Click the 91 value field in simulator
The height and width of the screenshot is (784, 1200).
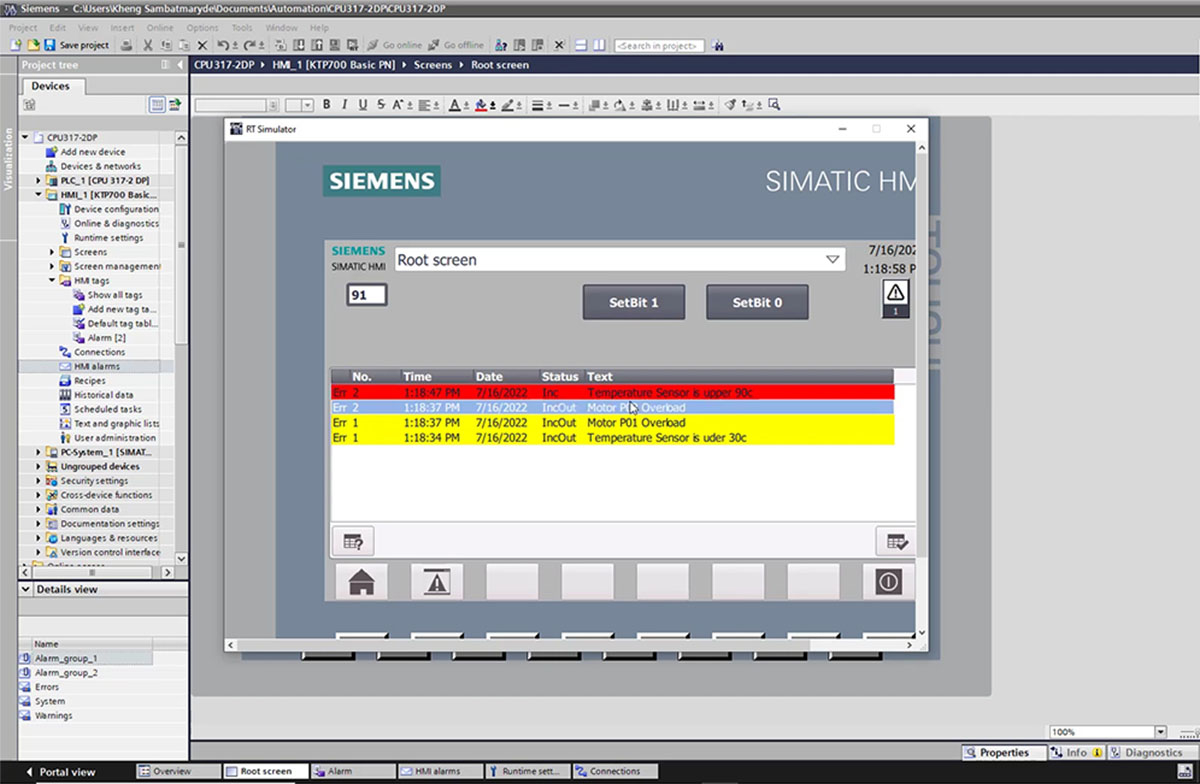coord(366,295)
